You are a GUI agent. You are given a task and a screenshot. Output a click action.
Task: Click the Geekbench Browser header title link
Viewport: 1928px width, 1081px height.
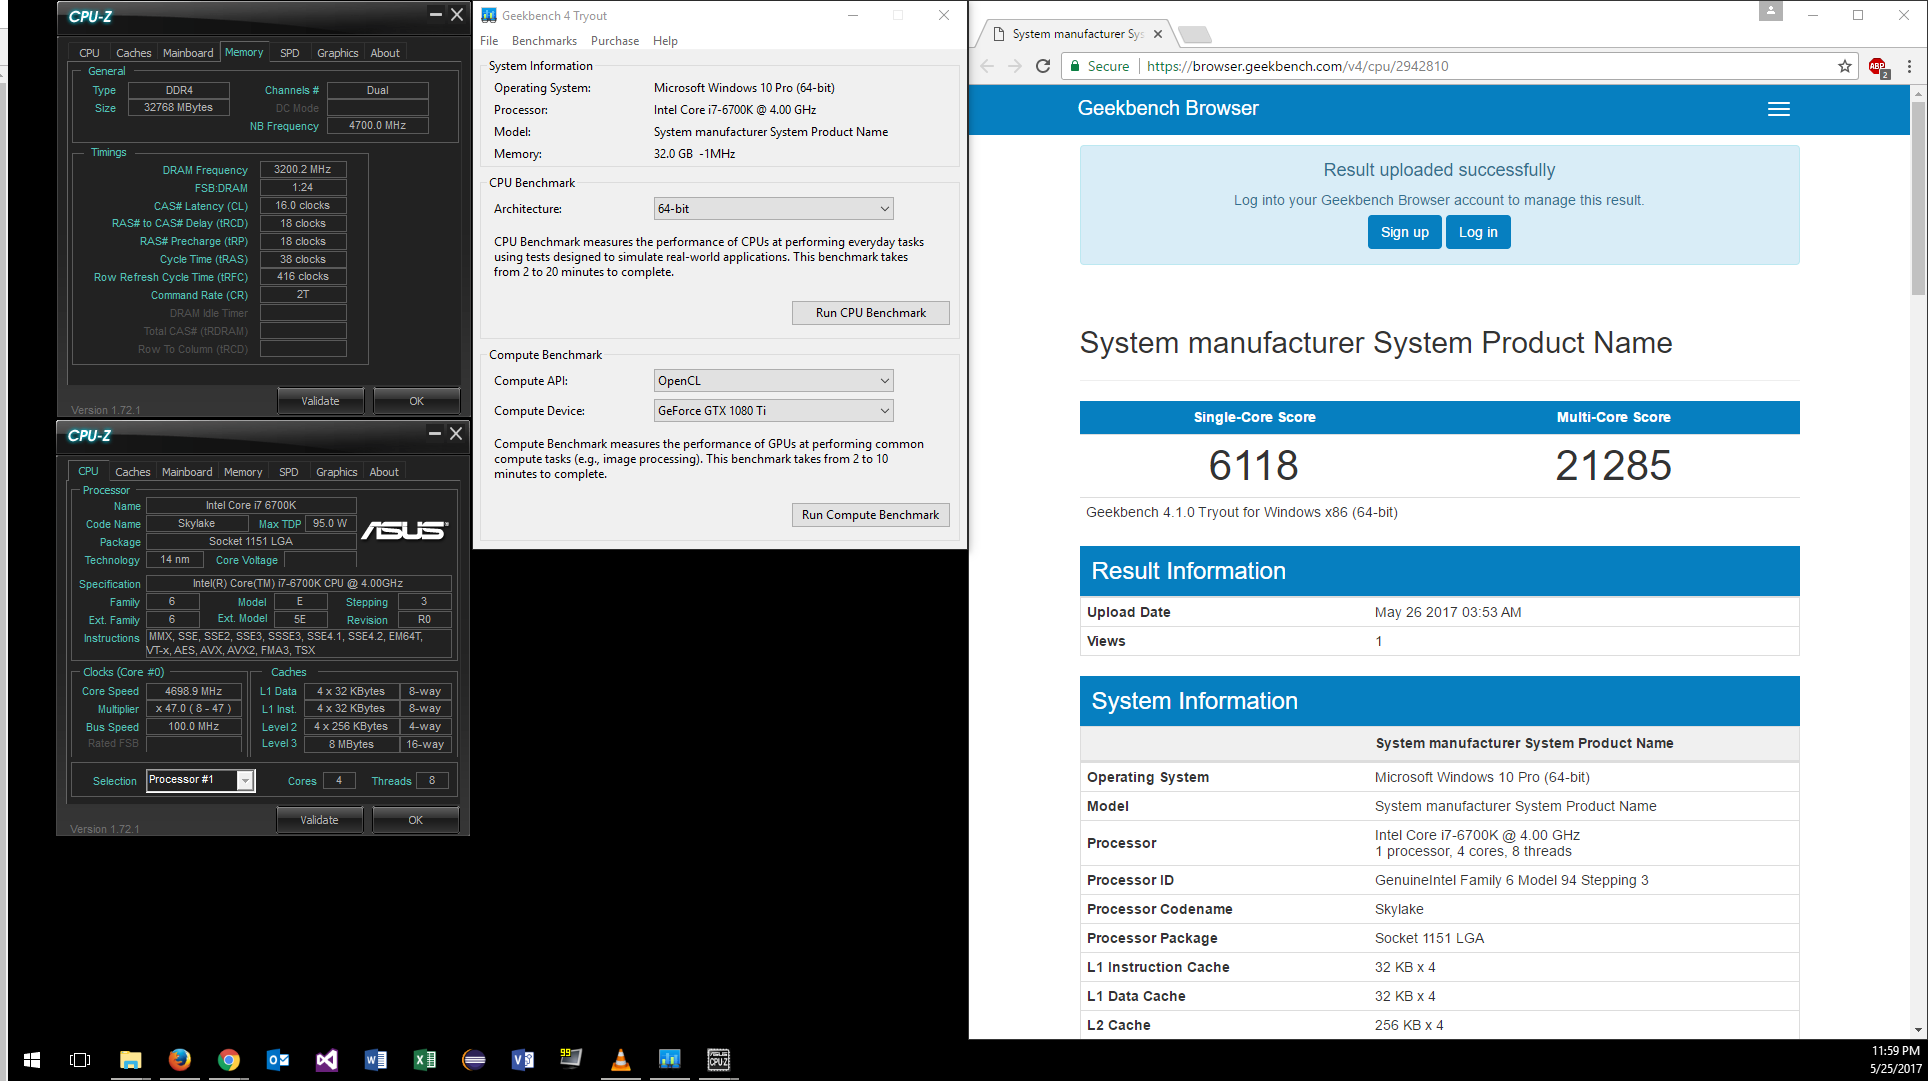tap(1167, 108)
